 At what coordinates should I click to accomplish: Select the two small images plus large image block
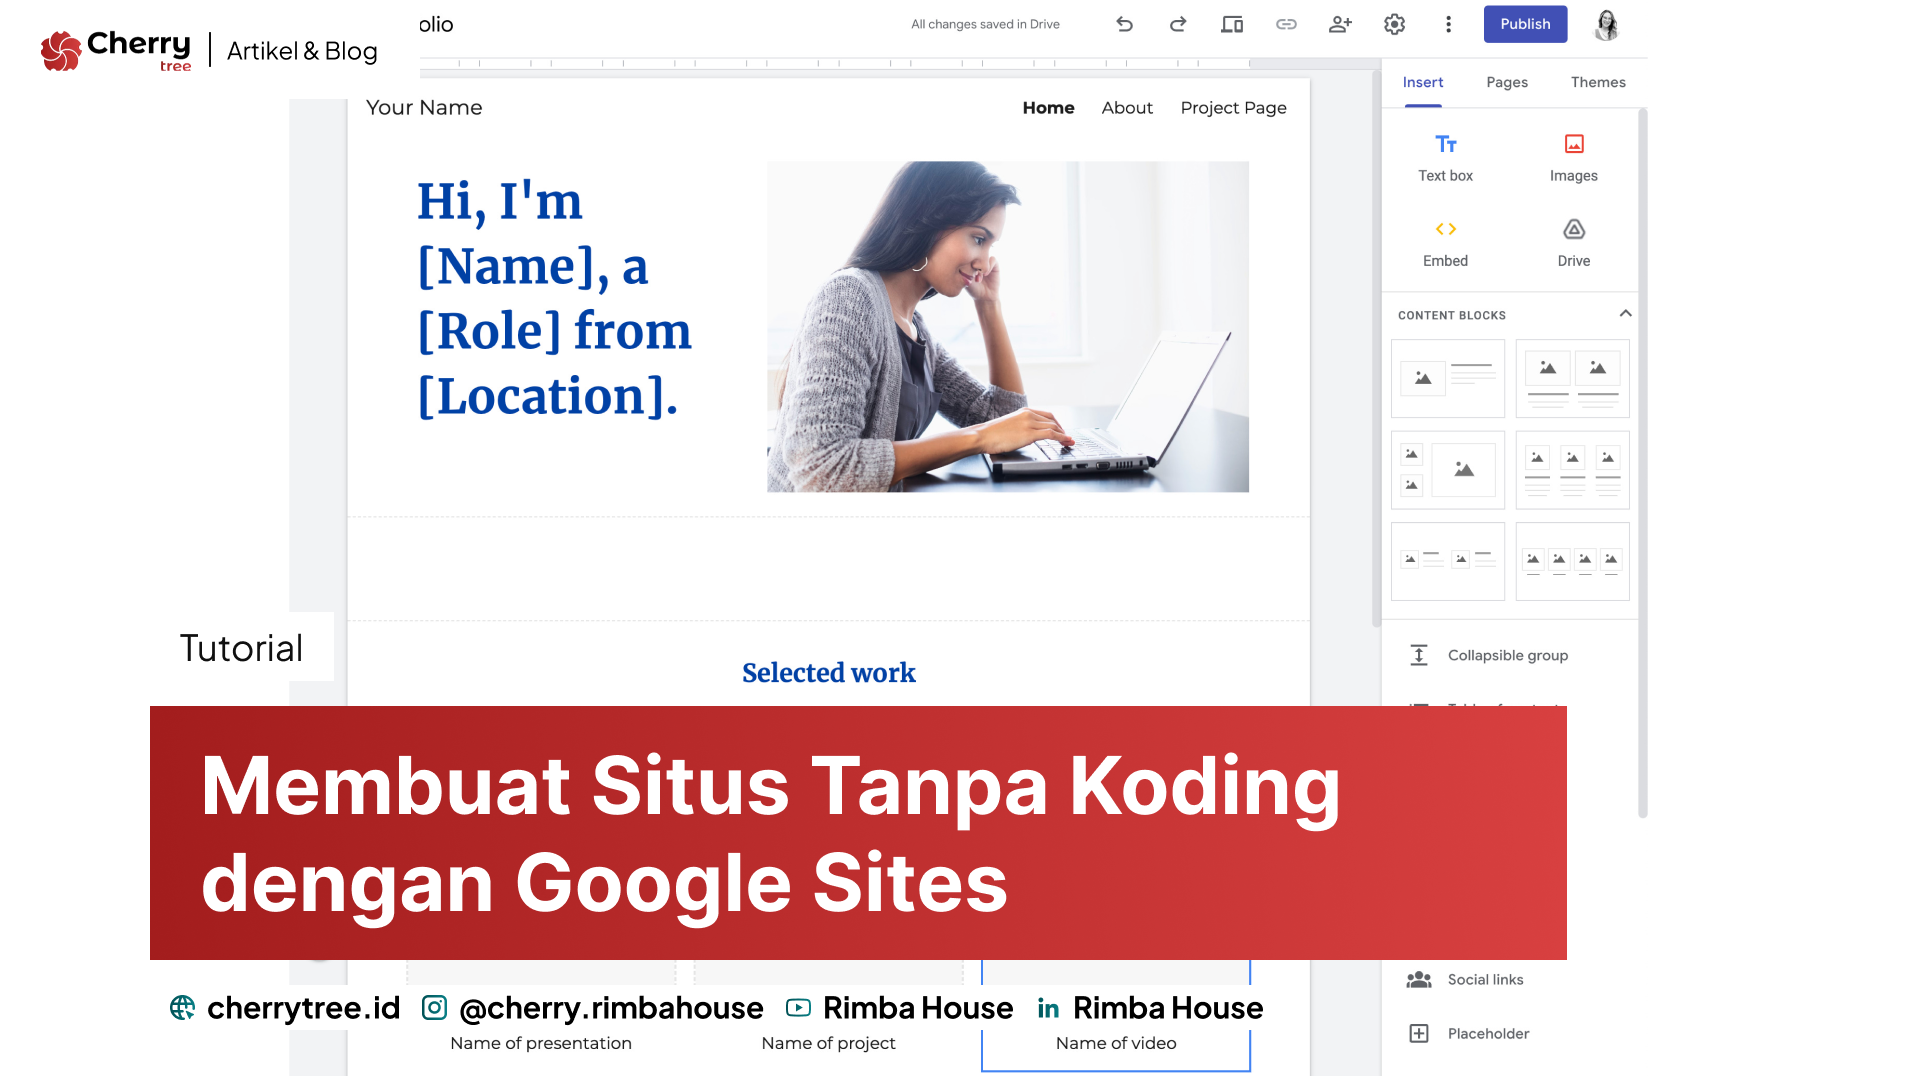tap(1447, 470)
